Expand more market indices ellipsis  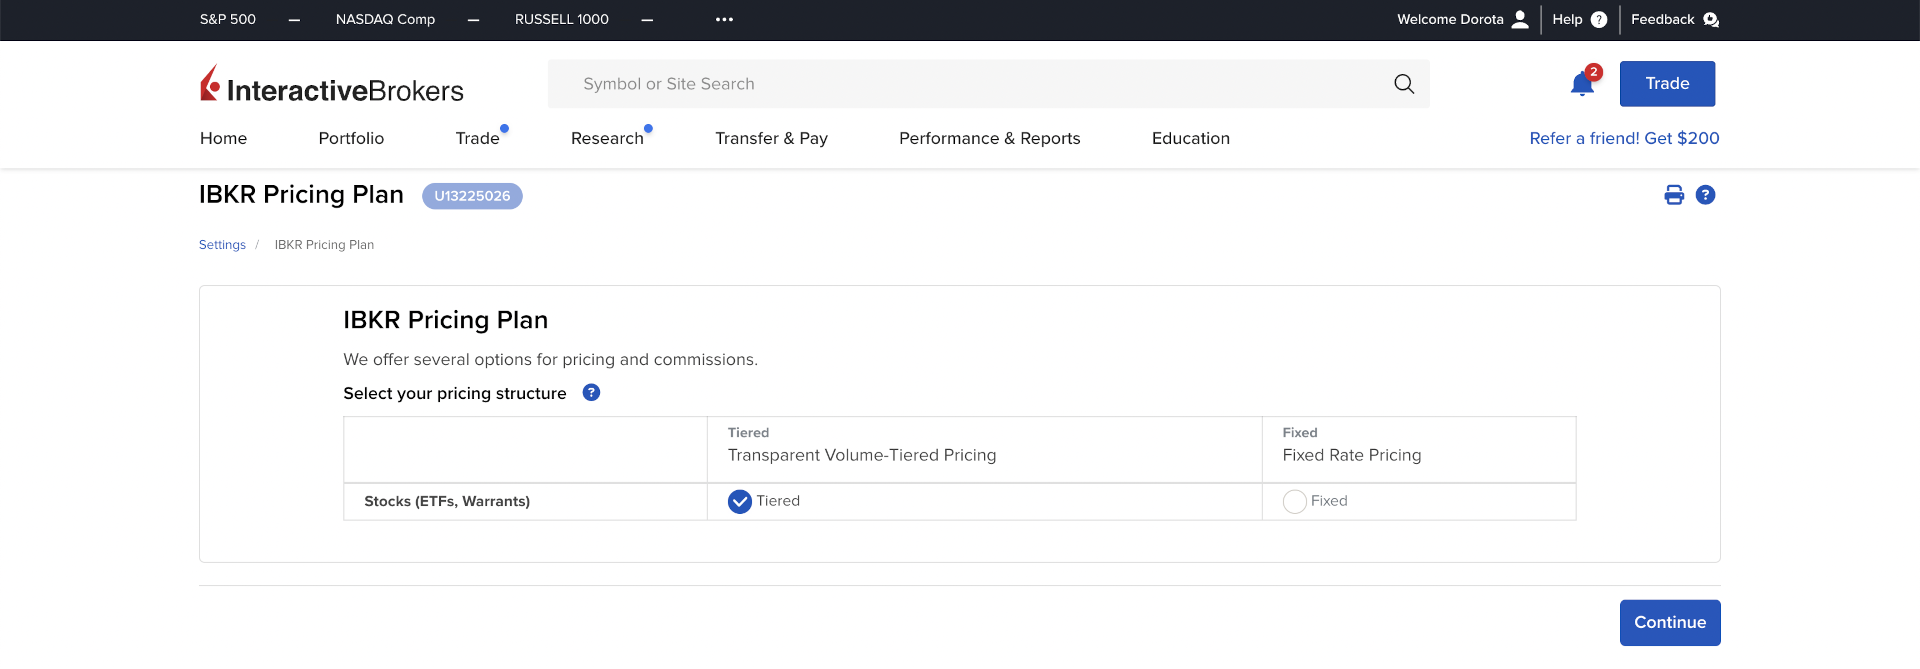point(724,20)
